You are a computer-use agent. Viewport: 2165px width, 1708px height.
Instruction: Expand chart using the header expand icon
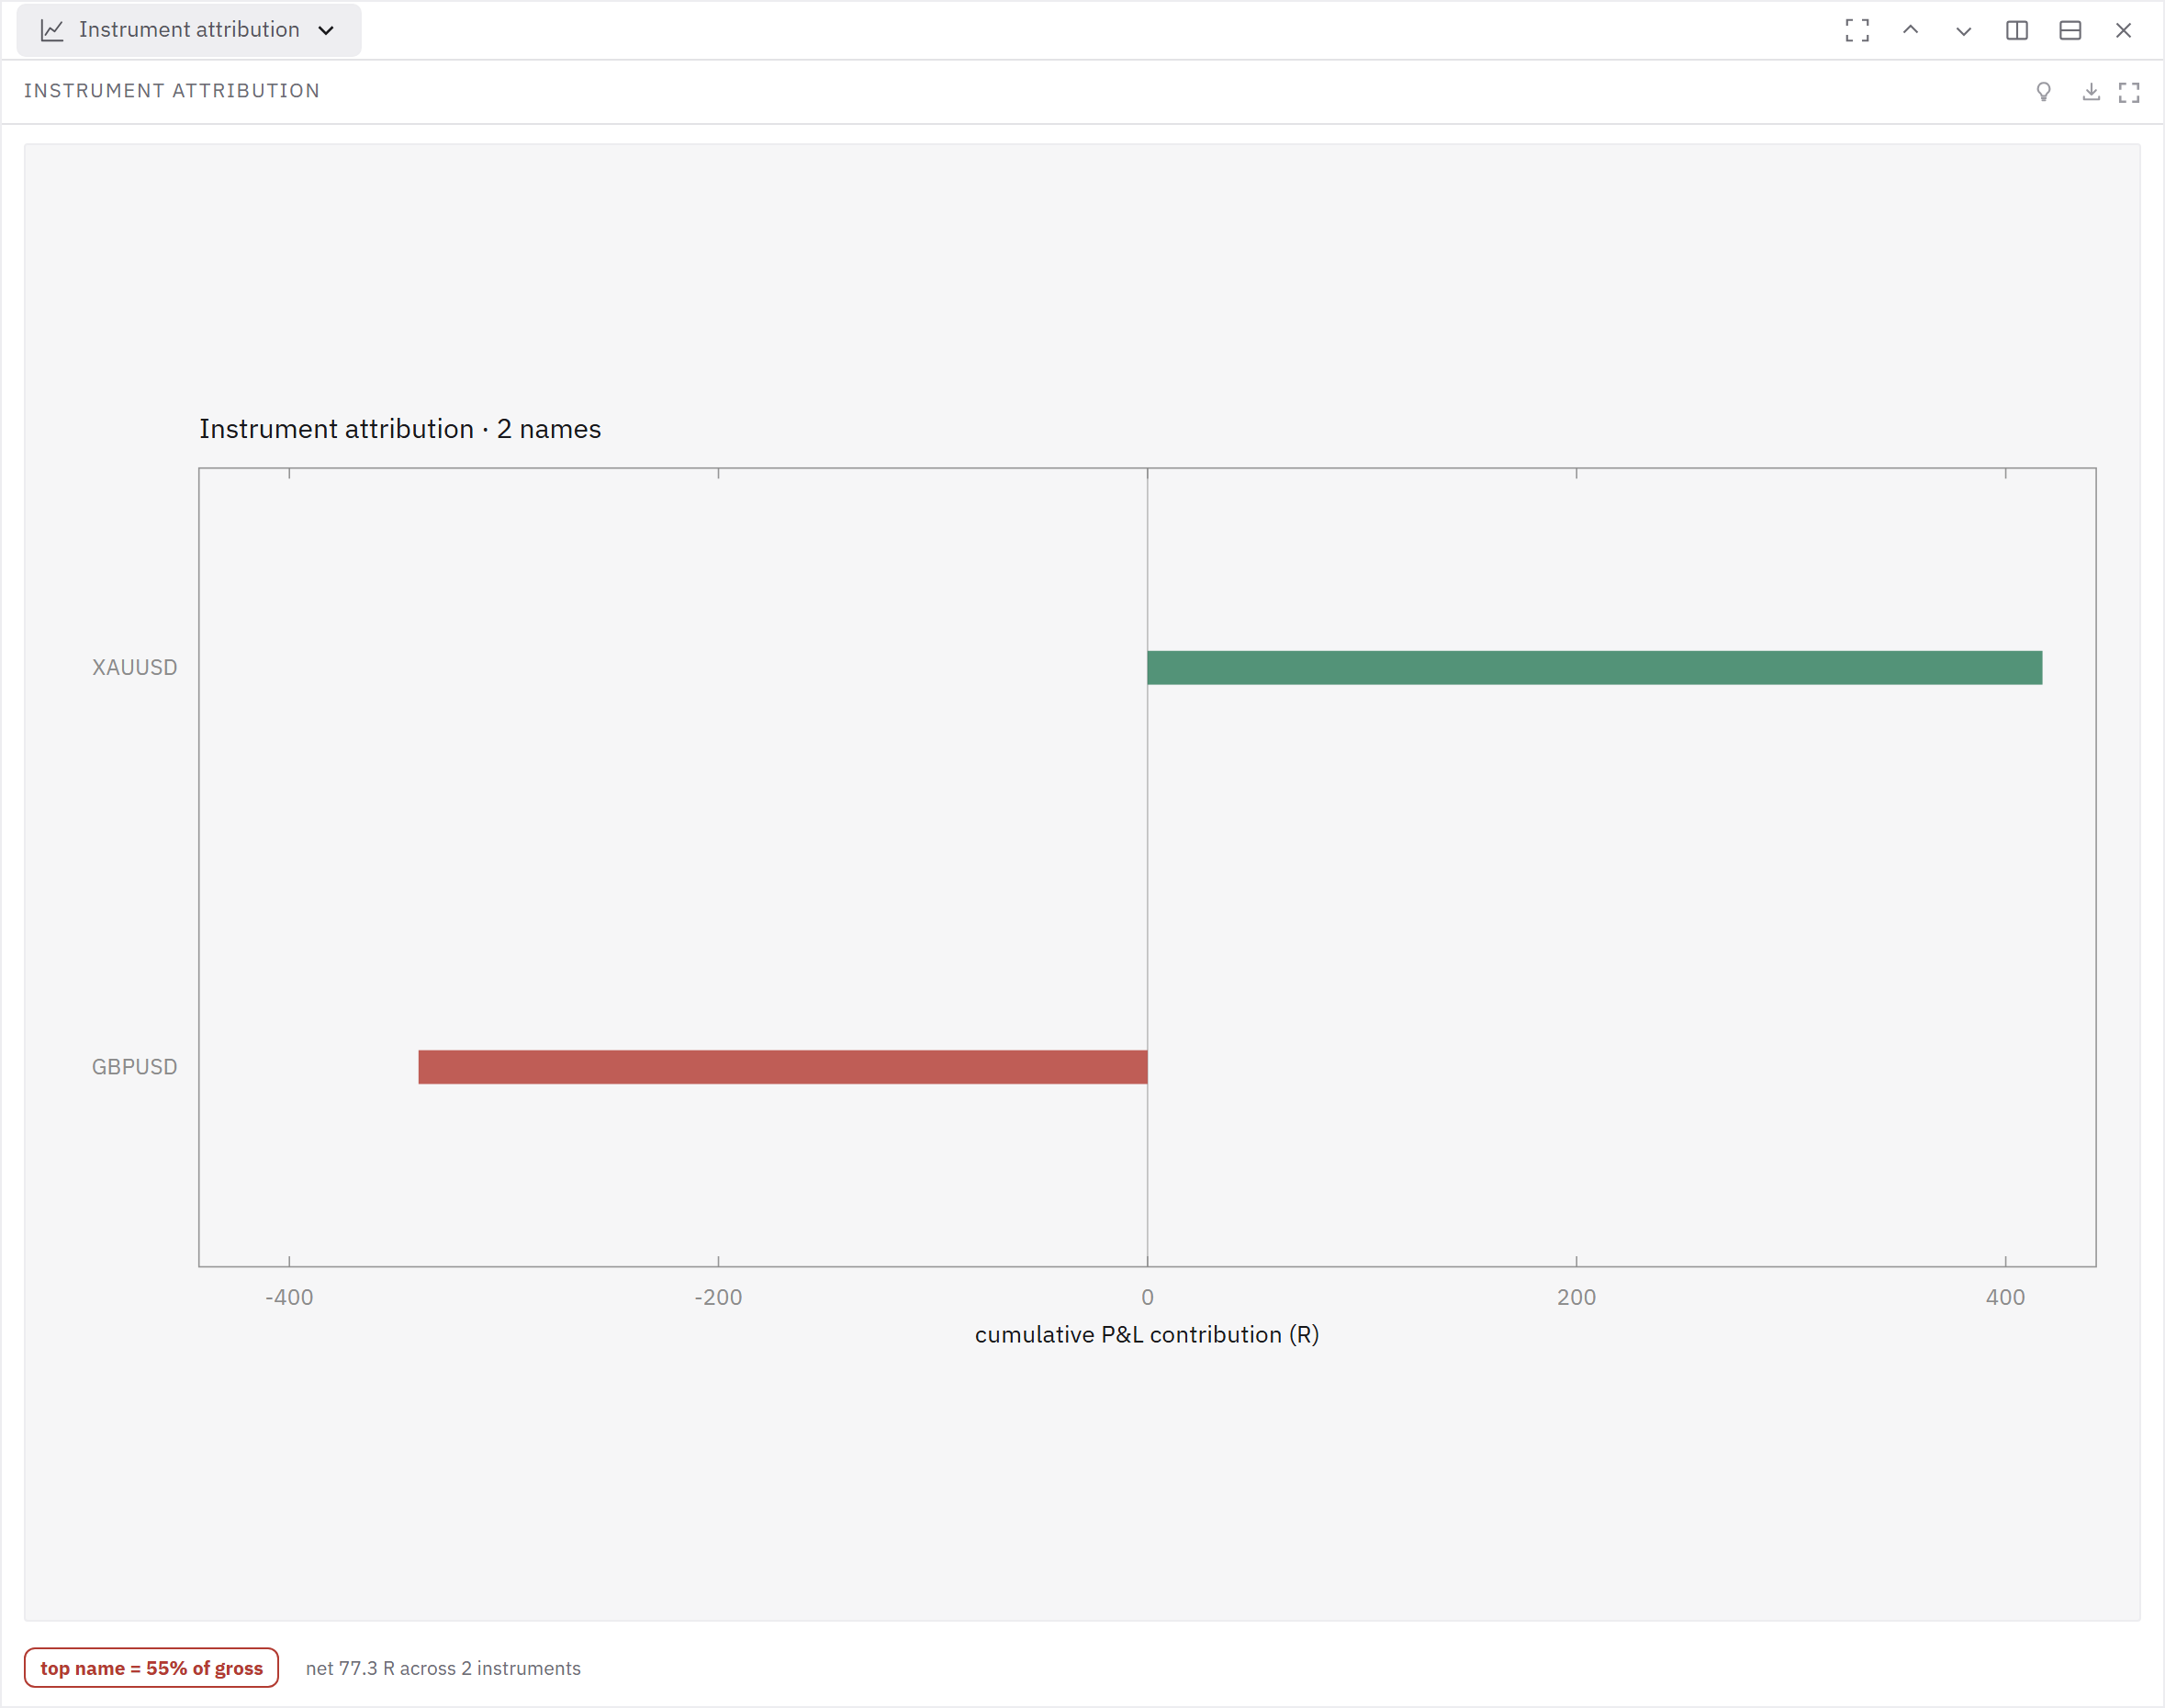[2129, 92]
